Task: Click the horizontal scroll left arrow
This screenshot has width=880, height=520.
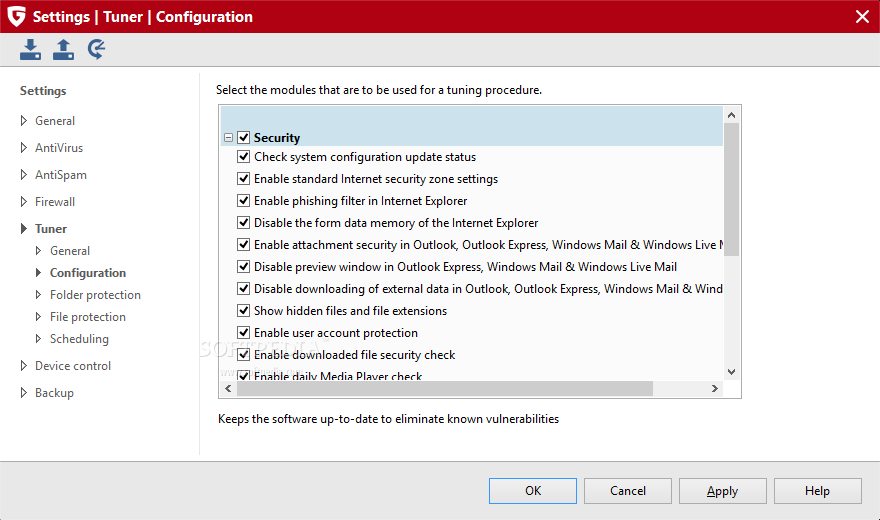Action: pos(228,388)
